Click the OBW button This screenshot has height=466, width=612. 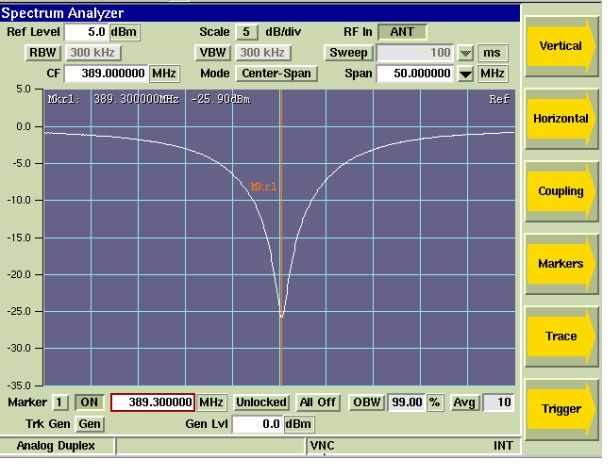[365, 402]
